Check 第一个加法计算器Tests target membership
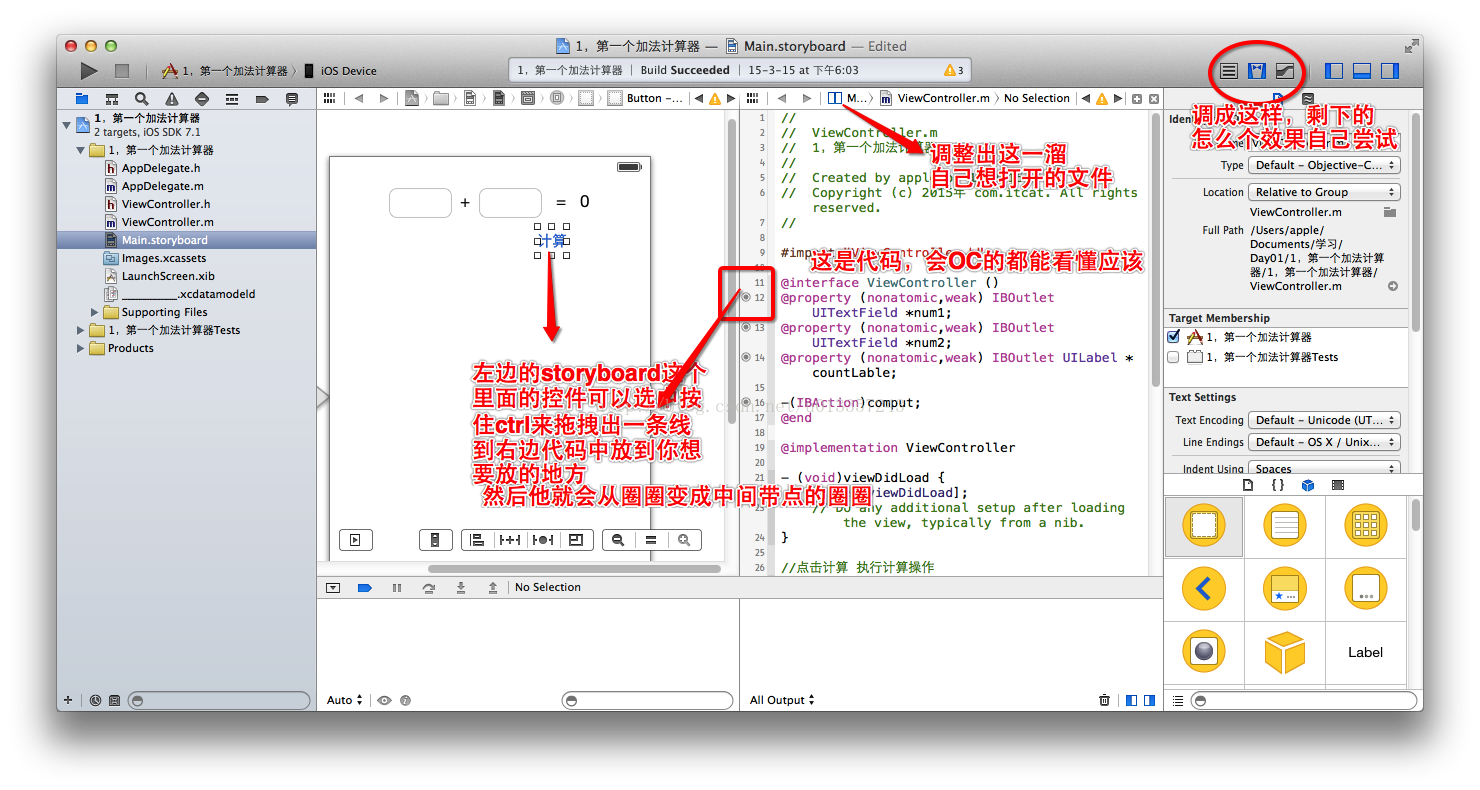 tap(1174, 357)
